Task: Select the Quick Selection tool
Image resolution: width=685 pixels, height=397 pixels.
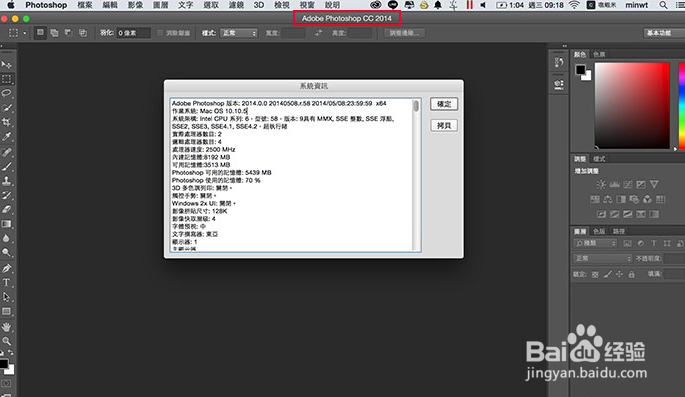Action: [x=6, y=108]
